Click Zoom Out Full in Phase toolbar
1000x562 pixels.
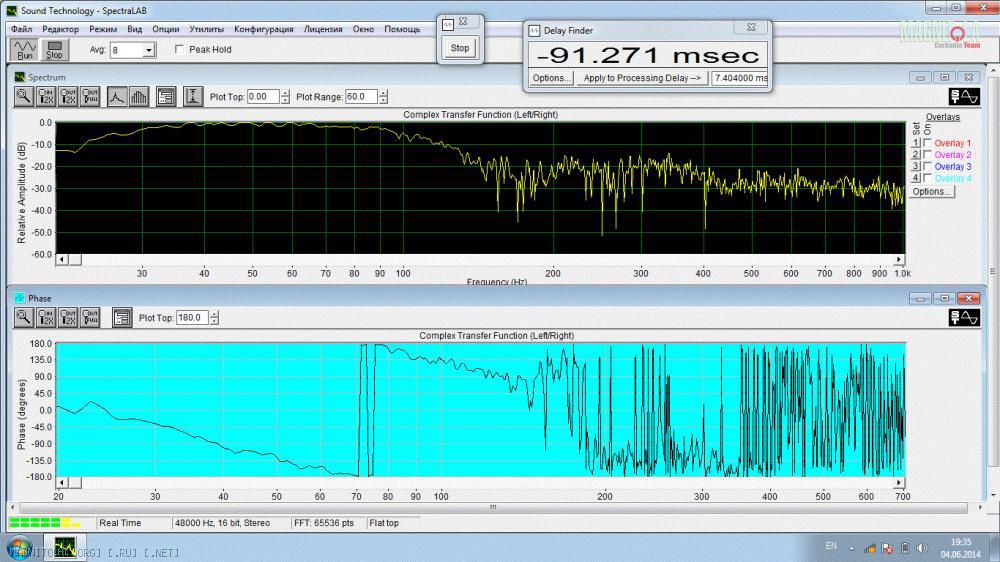pyautogui.click(x=91, y=317)
